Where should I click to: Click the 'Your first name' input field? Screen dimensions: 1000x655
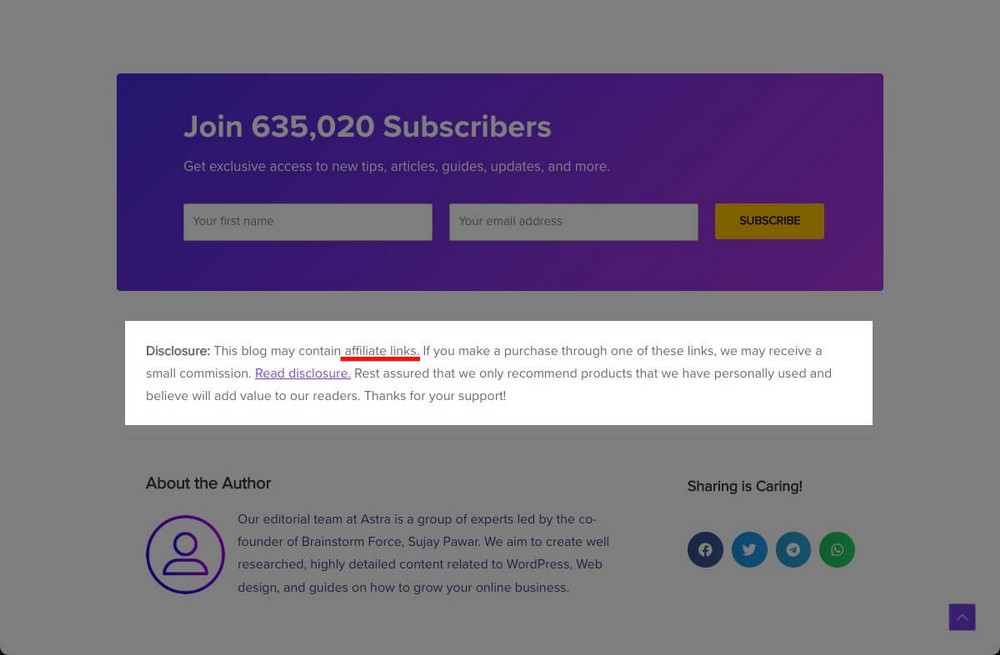[x=307, y=221]
